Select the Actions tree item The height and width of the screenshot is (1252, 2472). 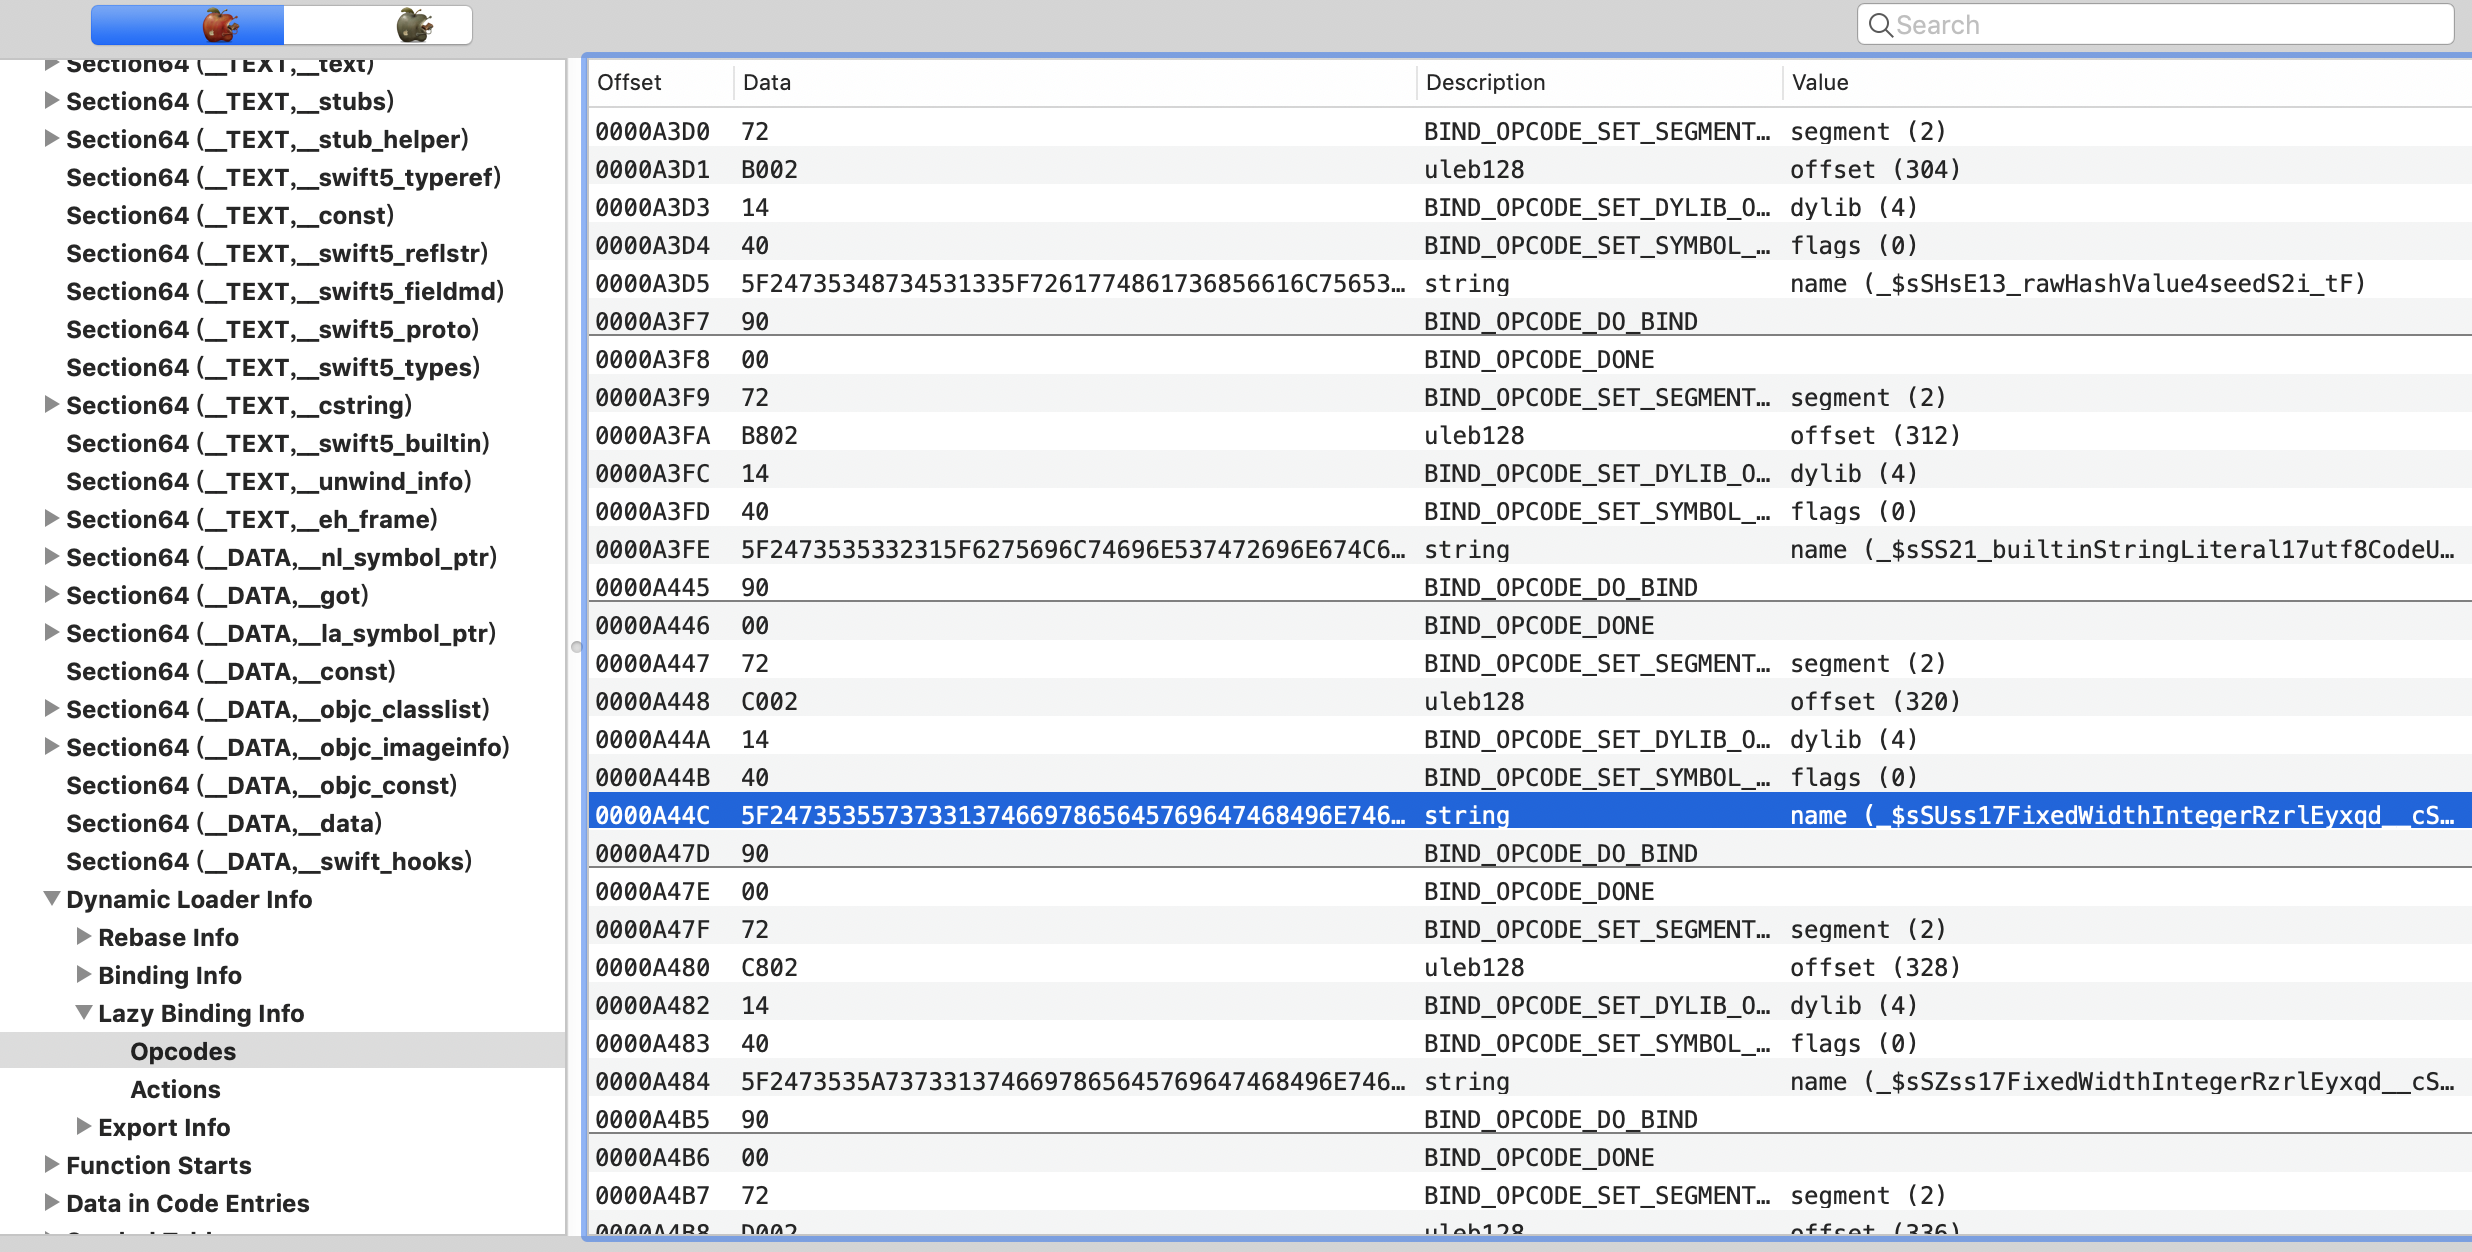click(175, 1089)
